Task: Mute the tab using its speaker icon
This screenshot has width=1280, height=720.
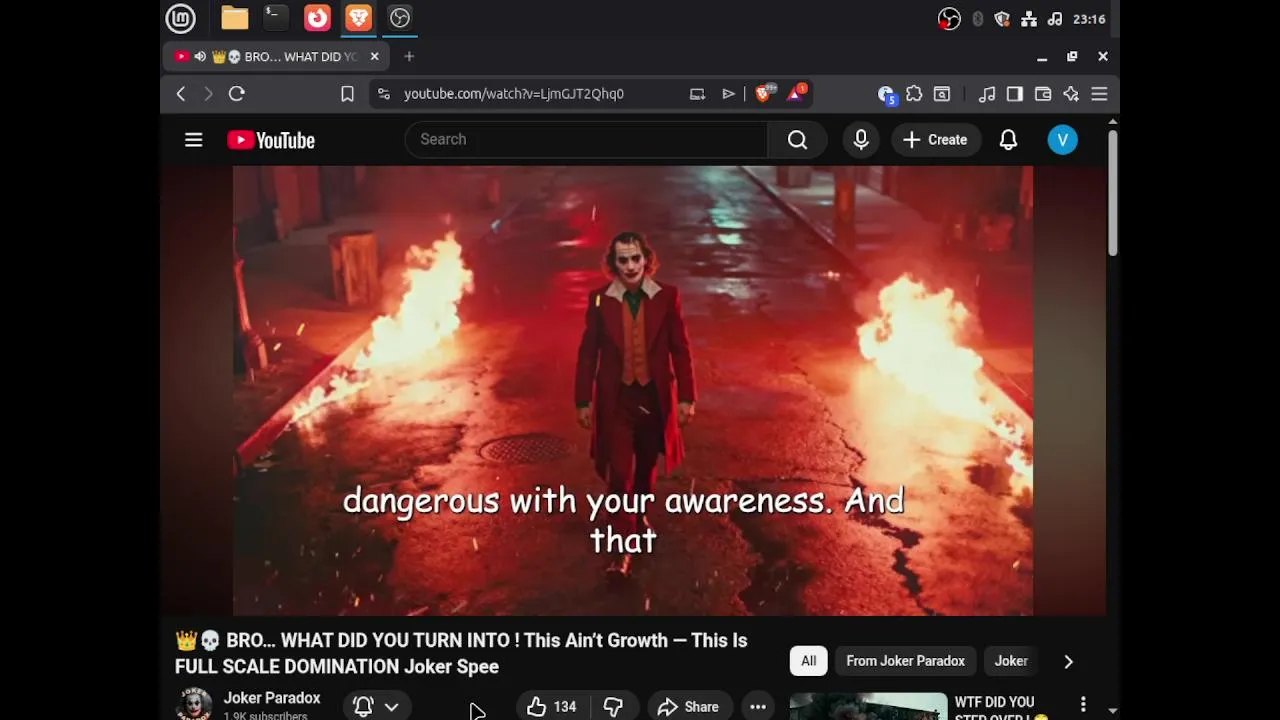Action: coord(200,57)
